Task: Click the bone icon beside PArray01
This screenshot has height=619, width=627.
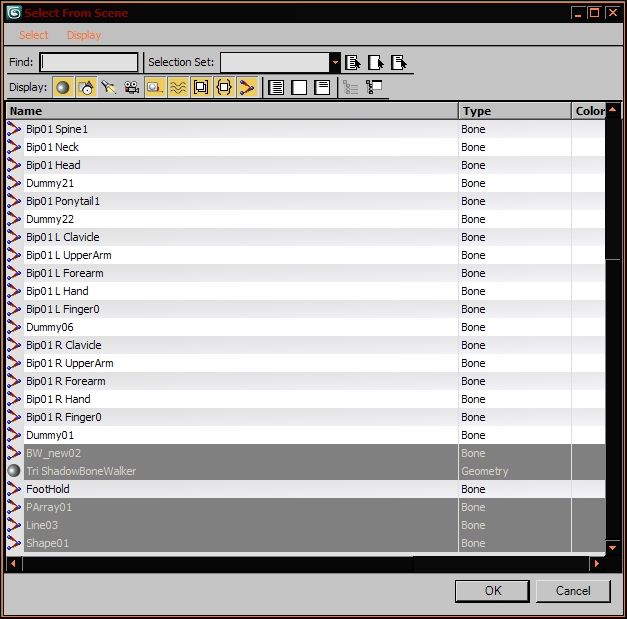Action: 14,507
